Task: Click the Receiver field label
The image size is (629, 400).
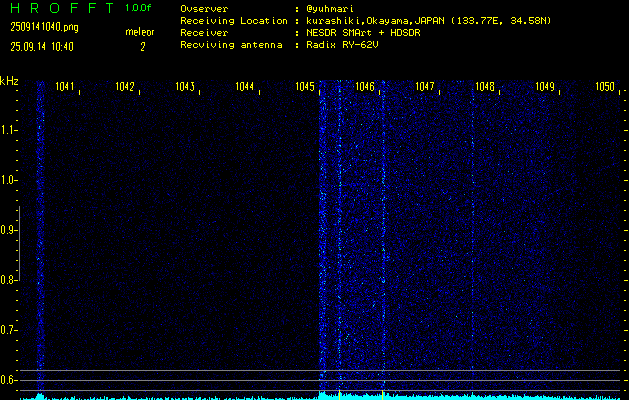Action: pyautogui.click(x=204, y=33)
